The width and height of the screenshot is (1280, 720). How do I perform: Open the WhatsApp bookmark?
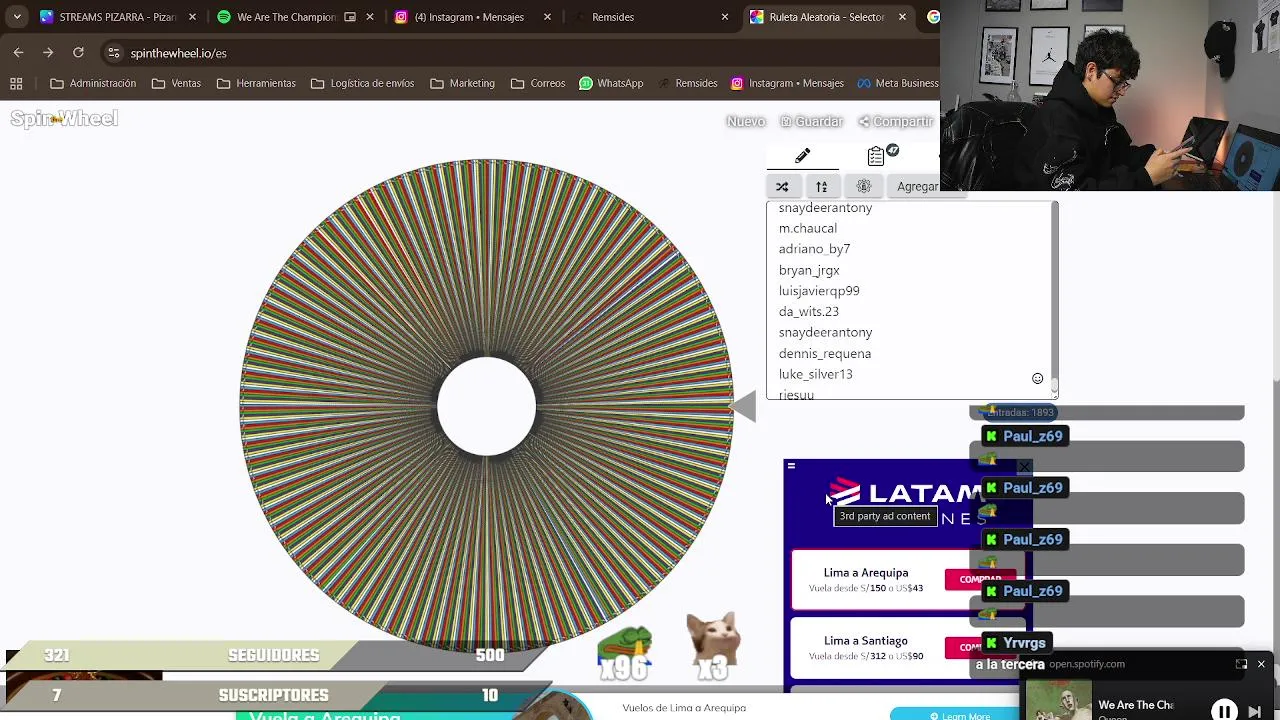pyautogui.click(x=611, y=83)
